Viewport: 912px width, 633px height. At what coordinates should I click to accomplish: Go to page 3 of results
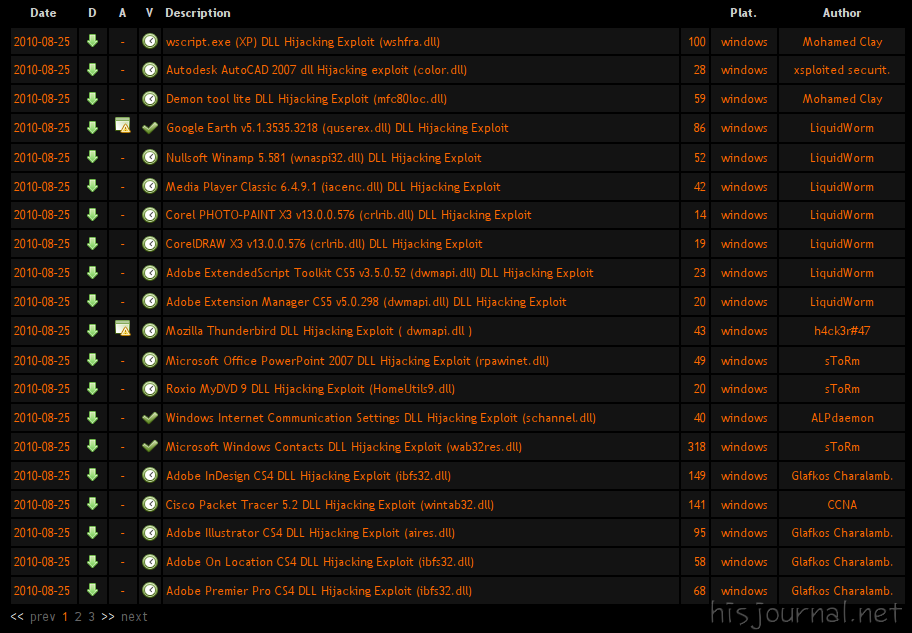click(x=91, y=617)
